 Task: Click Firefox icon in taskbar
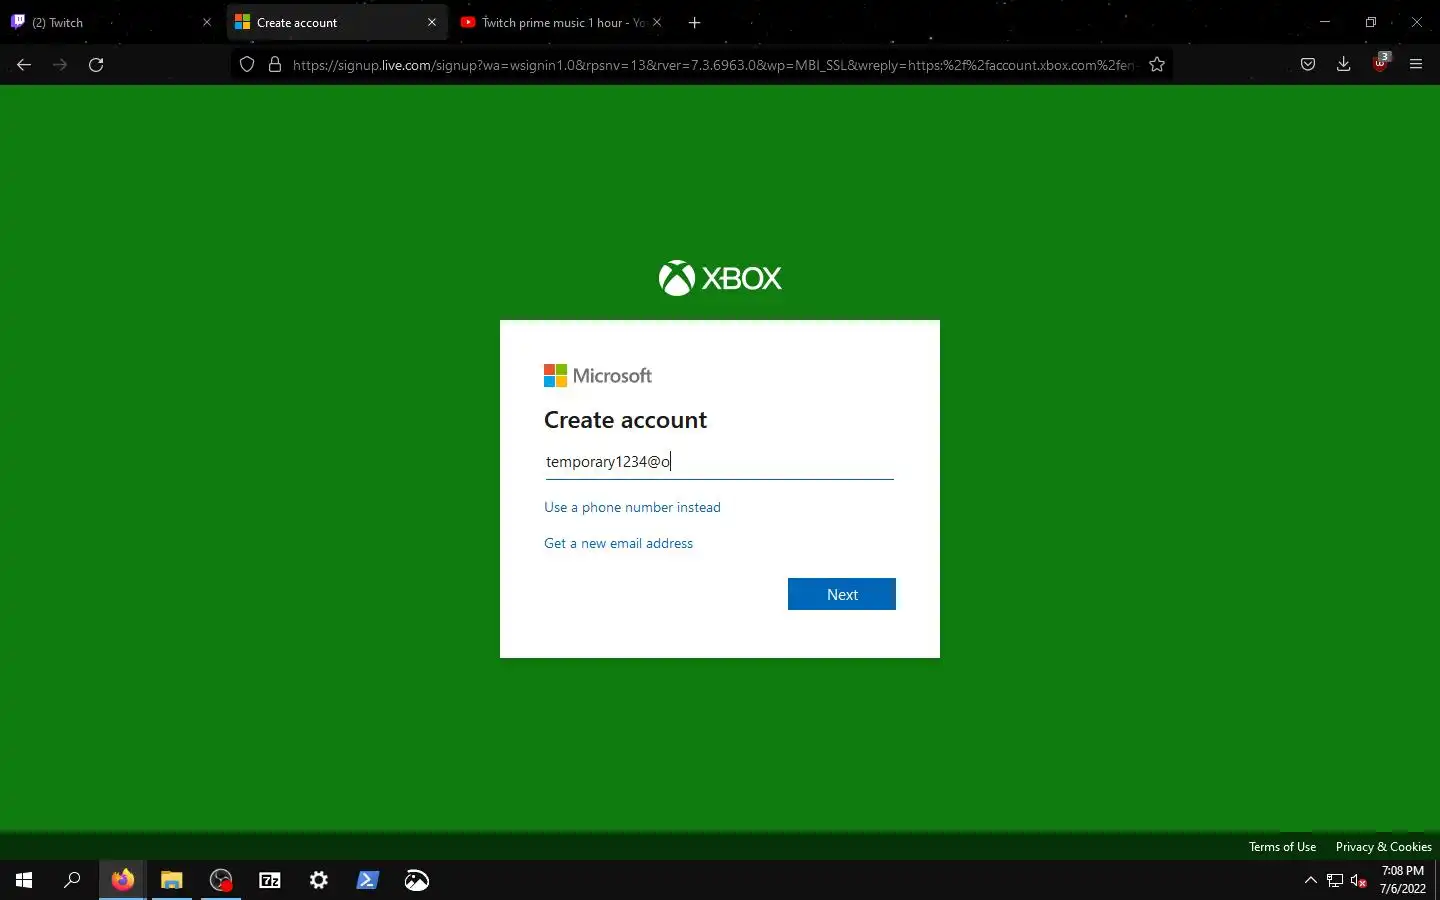pyautogui.click(x=122, y=880)
